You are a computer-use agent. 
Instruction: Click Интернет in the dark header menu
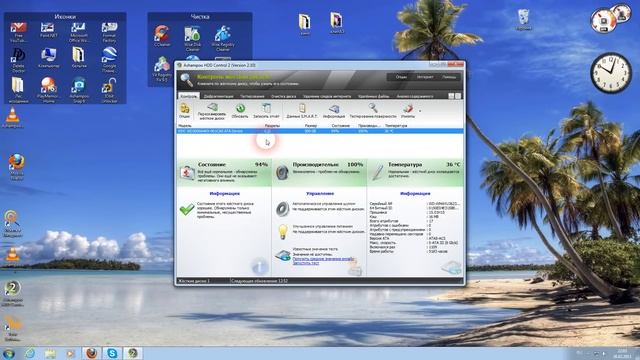point(425,77)
